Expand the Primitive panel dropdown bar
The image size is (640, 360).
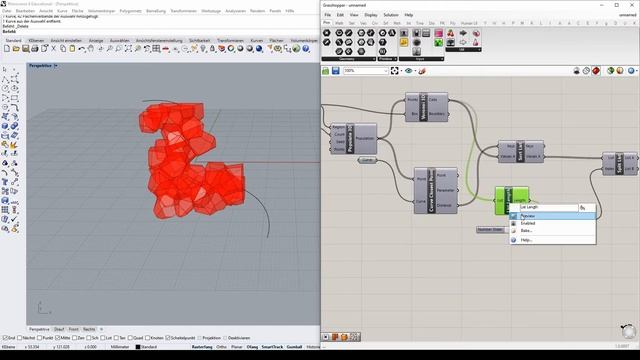[387, 59]
